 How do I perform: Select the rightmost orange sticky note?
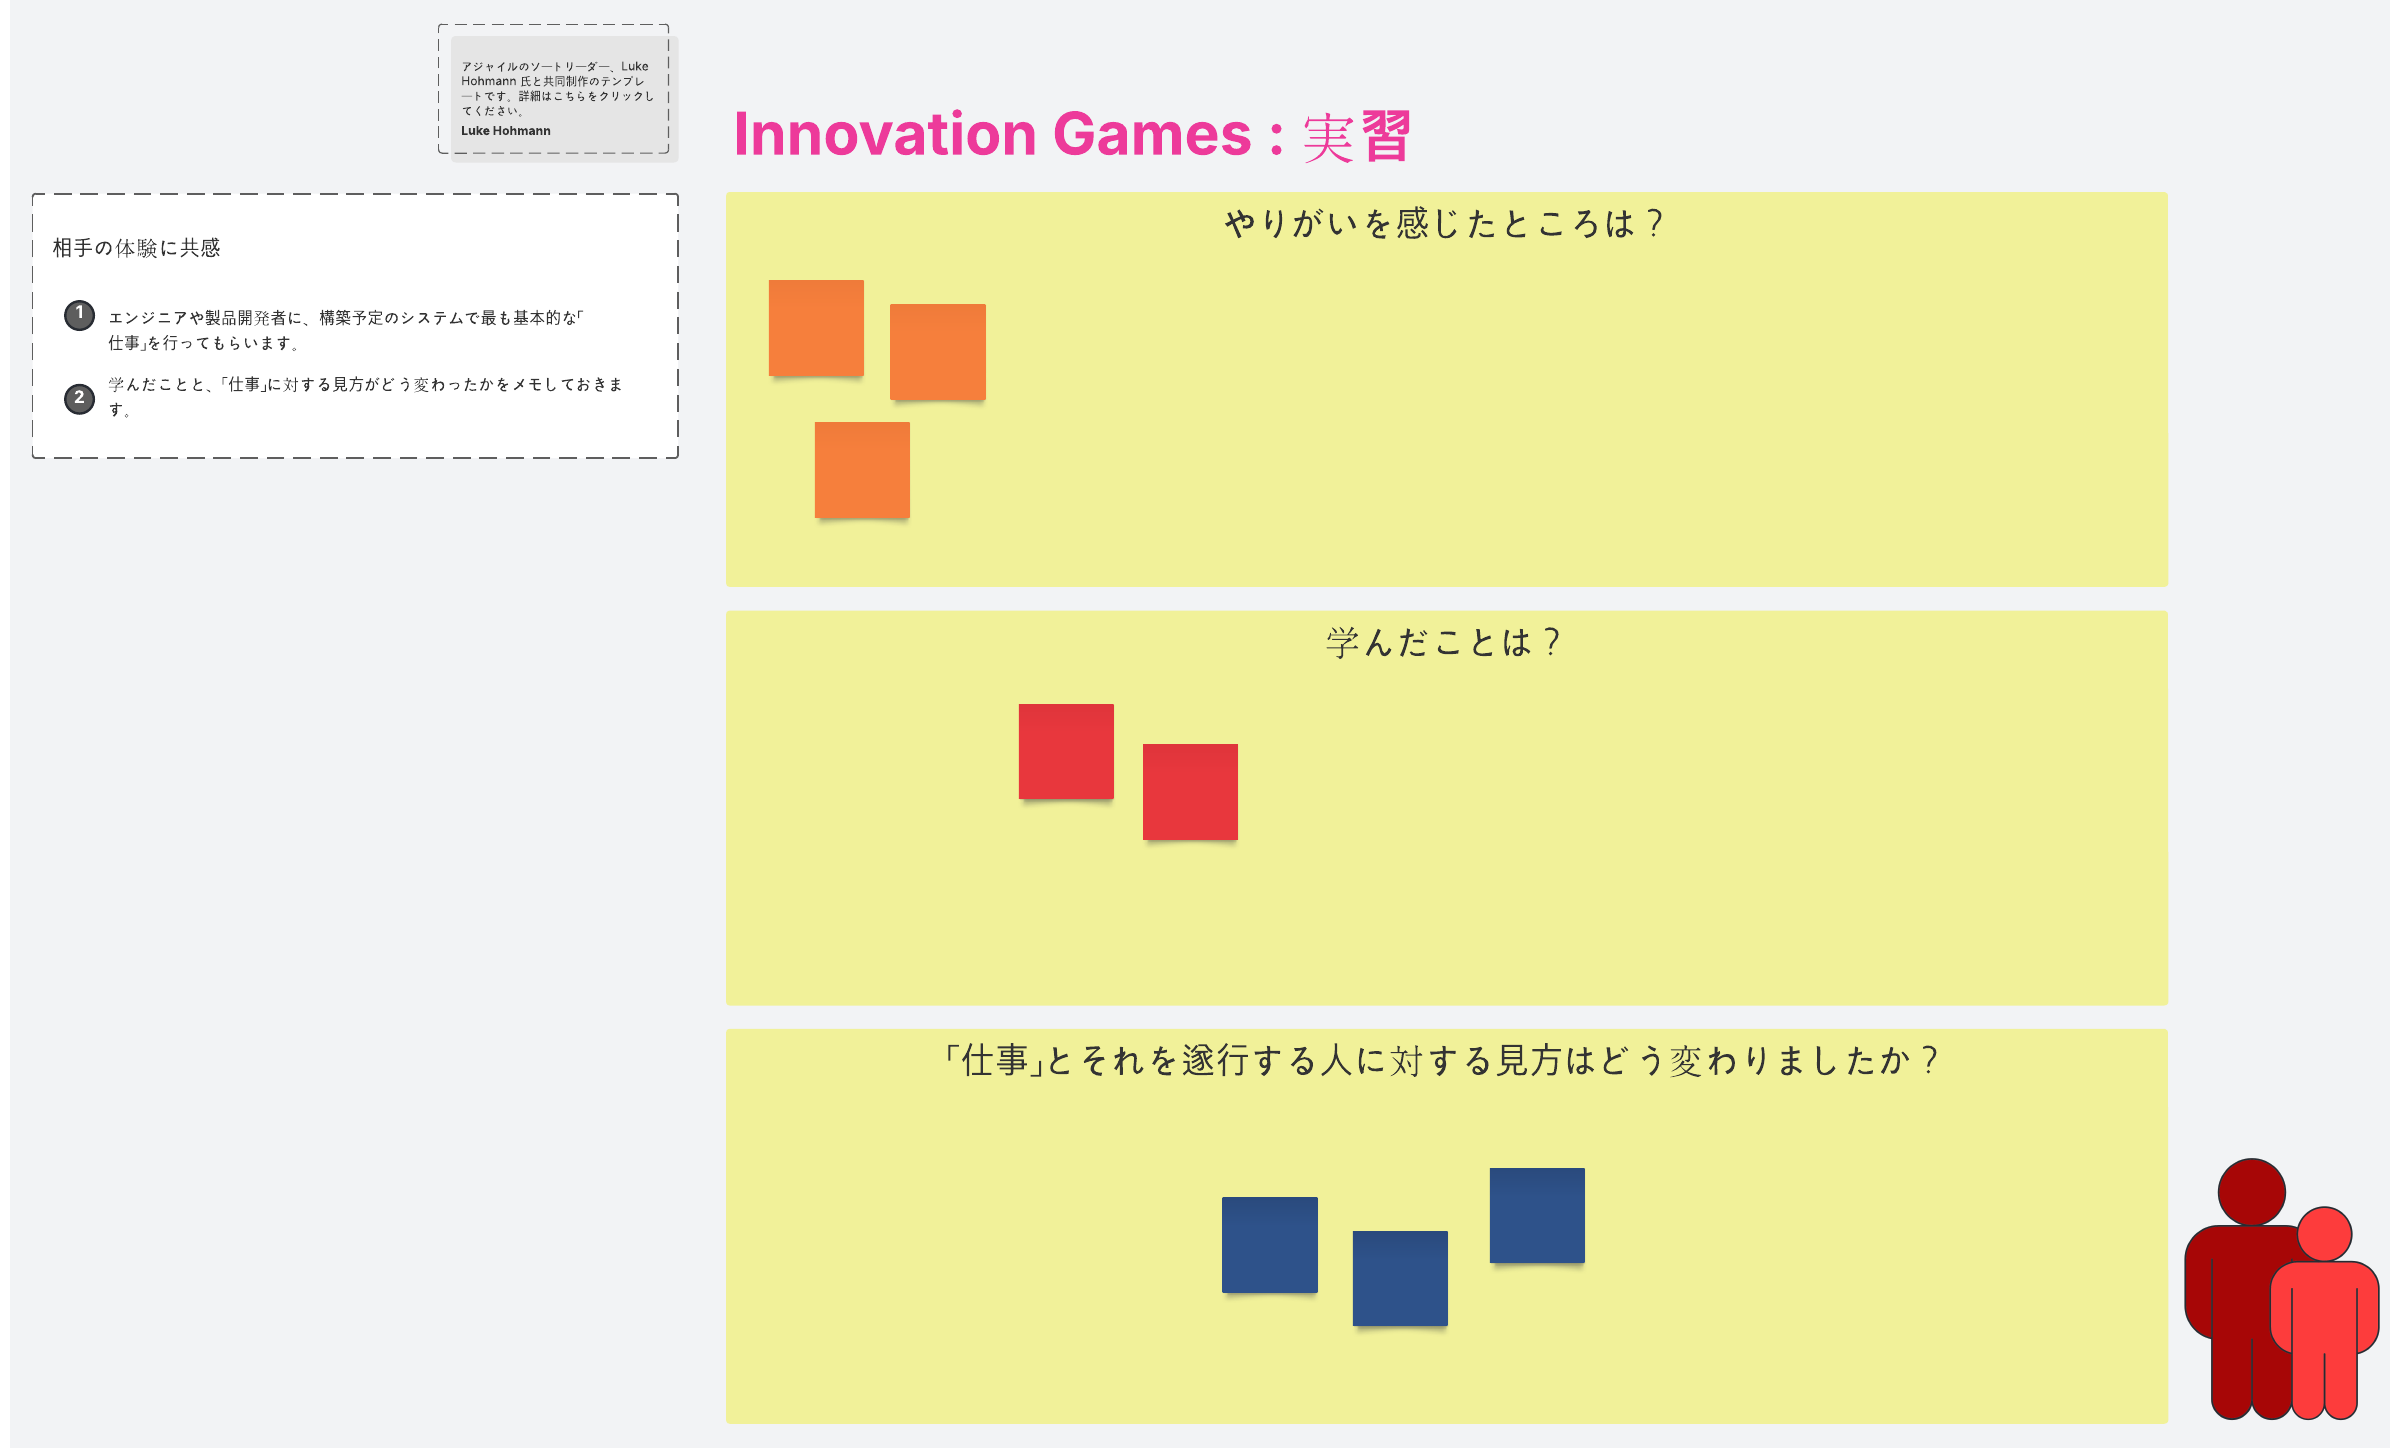(938, 352)
